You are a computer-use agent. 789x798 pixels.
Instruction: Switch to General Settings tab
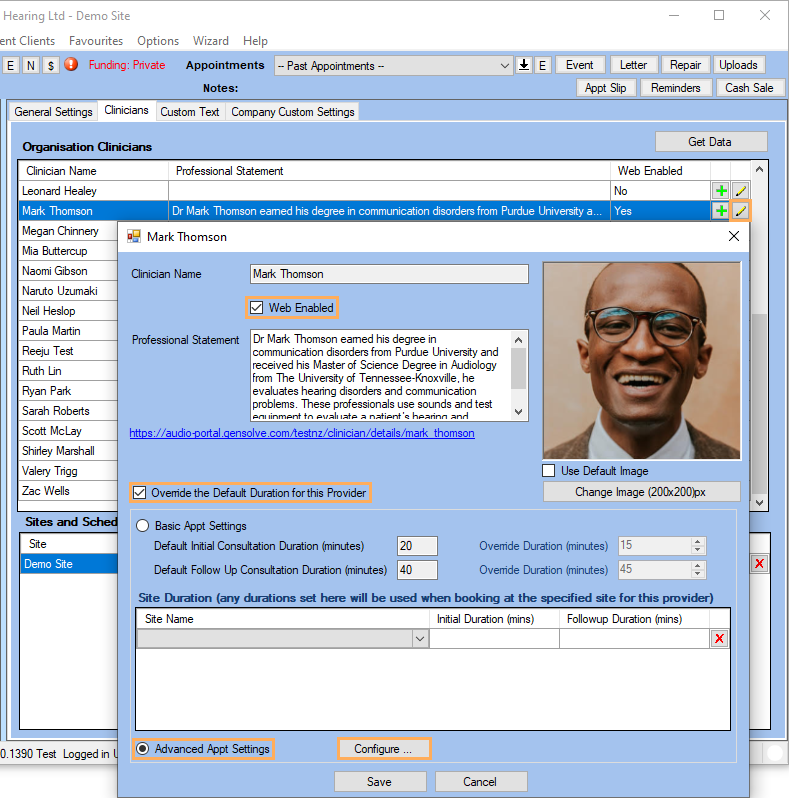click(x=53, y=112)
